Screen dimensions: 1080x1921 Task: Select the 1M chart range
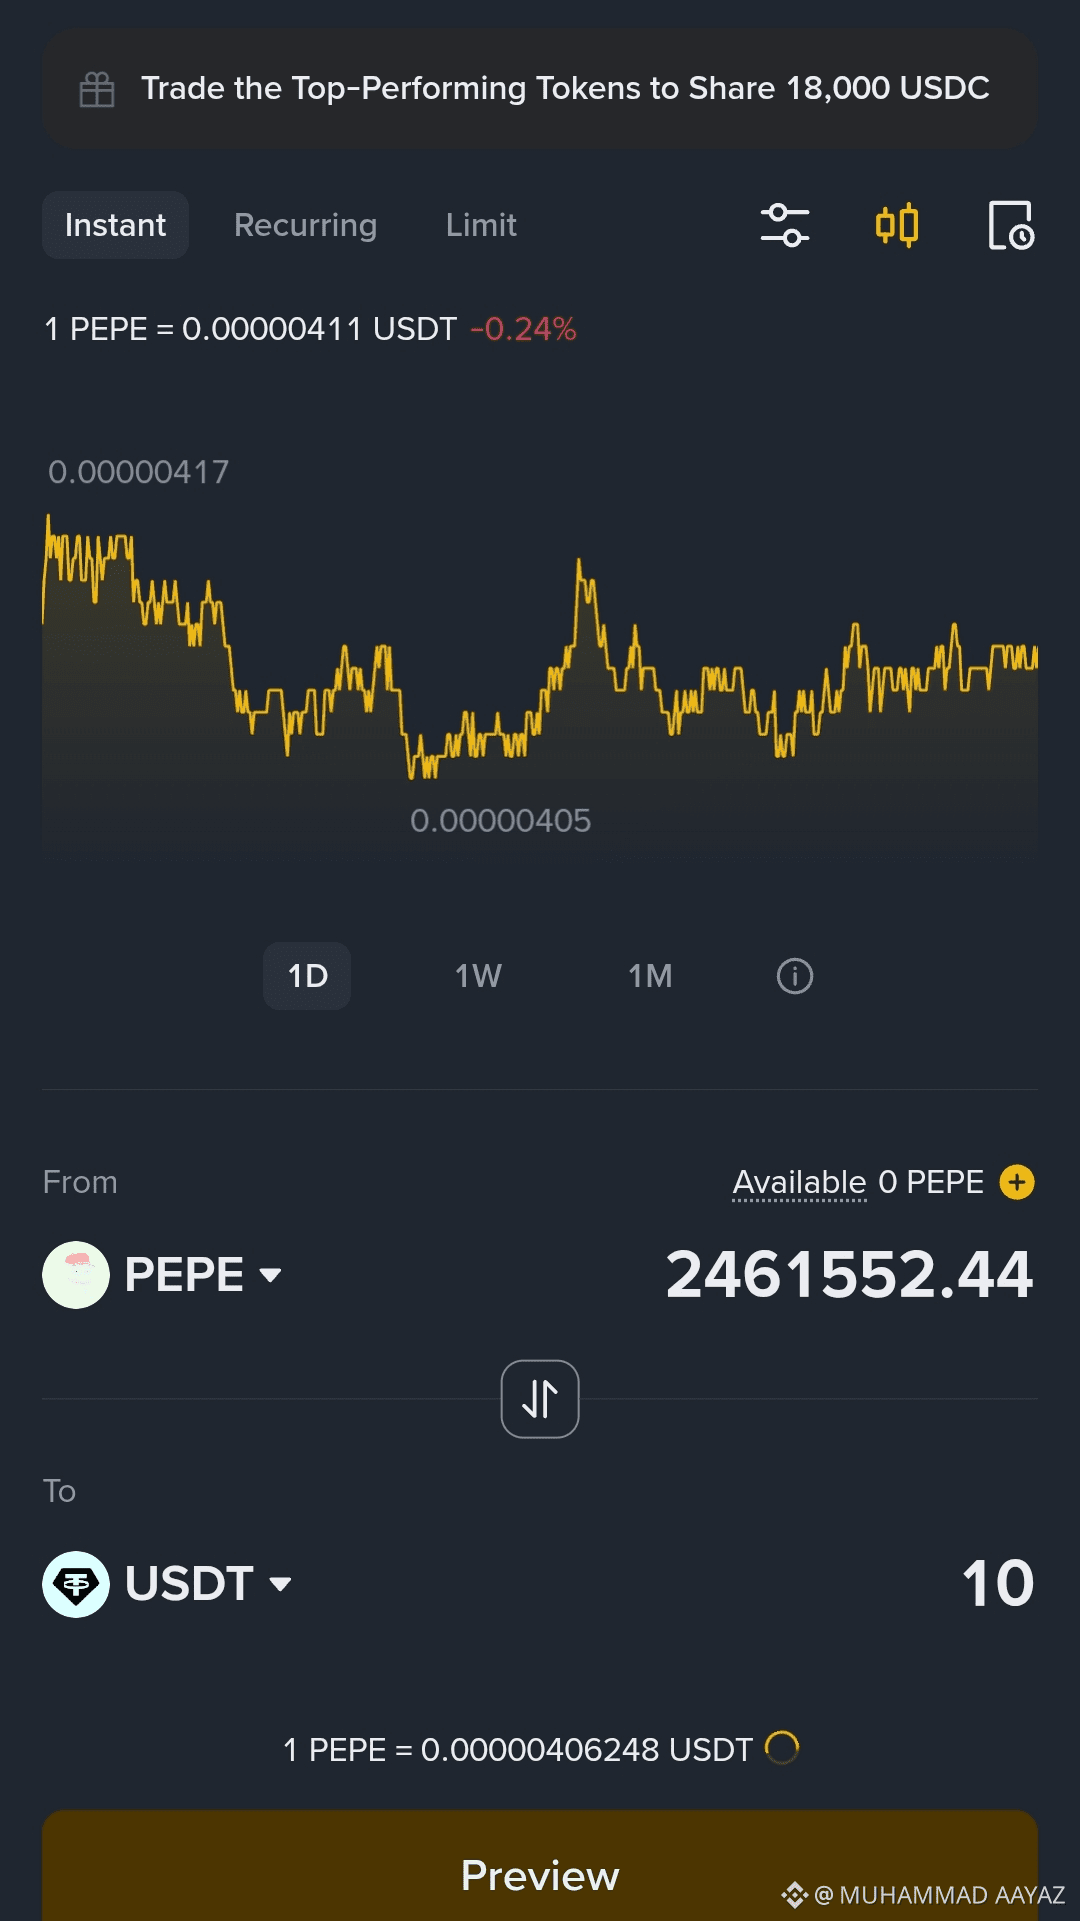(650, 976)
